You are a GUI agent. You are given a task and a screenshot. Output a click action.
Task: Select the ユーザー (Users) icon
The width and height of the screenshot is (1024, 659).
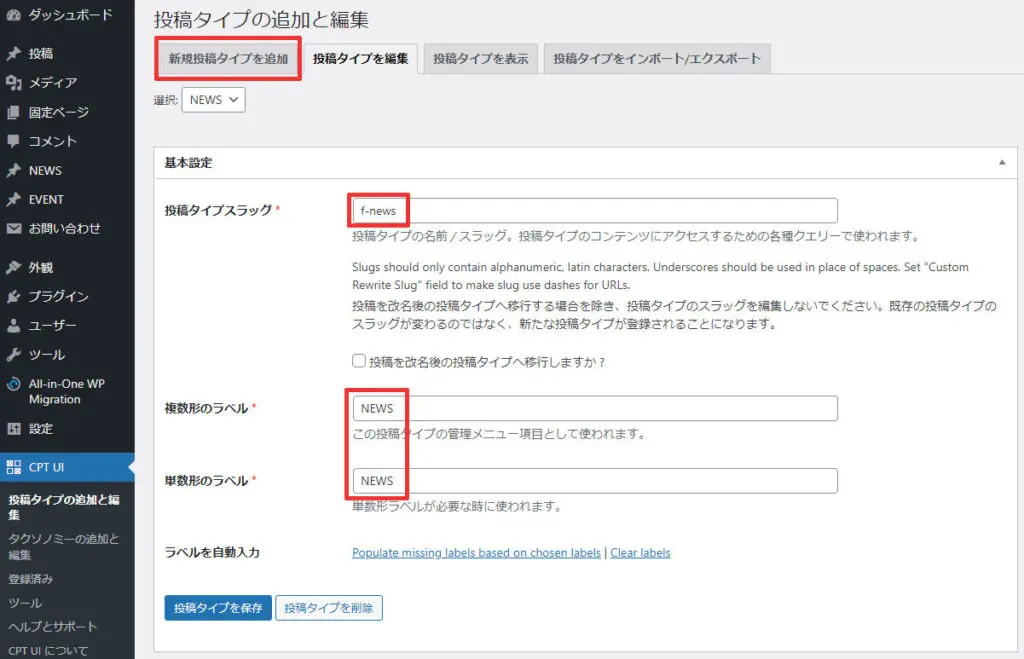pyautogui.click(x=15, y=325)
